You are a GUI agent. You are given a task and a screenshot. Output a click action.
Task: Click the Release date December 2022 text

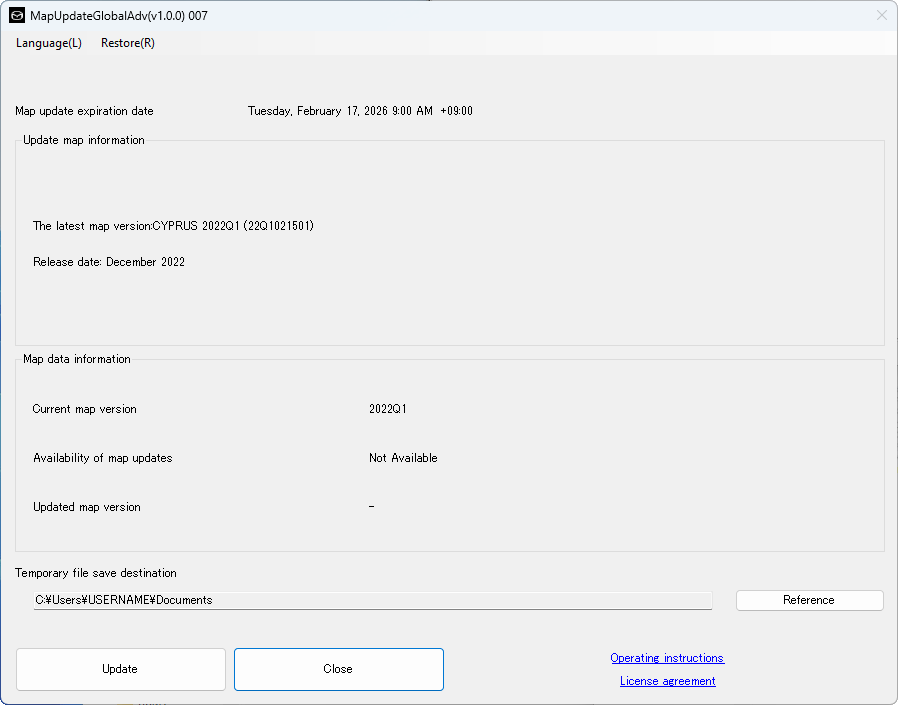(x=109, y=262)
